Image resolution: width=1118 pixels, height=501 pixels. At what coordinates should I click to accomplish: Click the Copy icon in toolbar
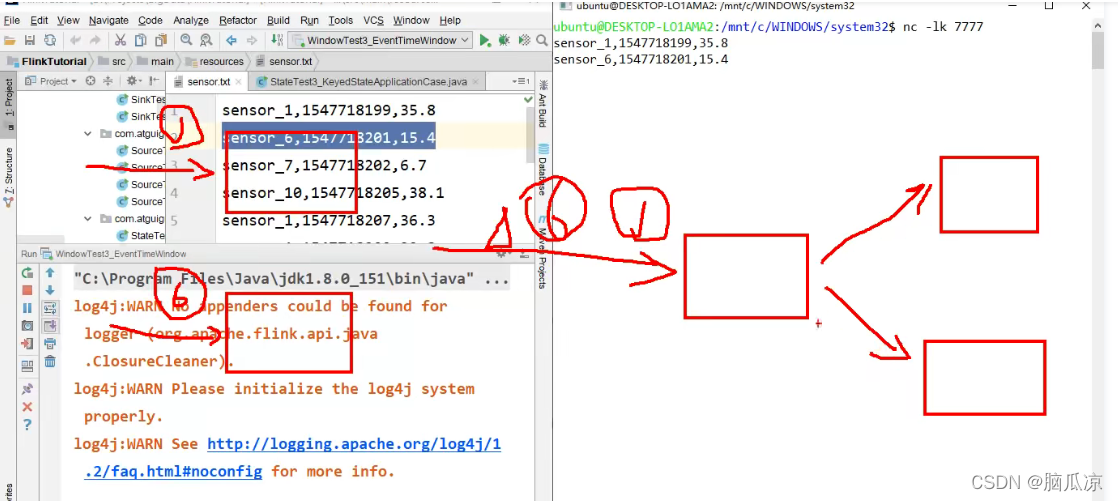140,41
